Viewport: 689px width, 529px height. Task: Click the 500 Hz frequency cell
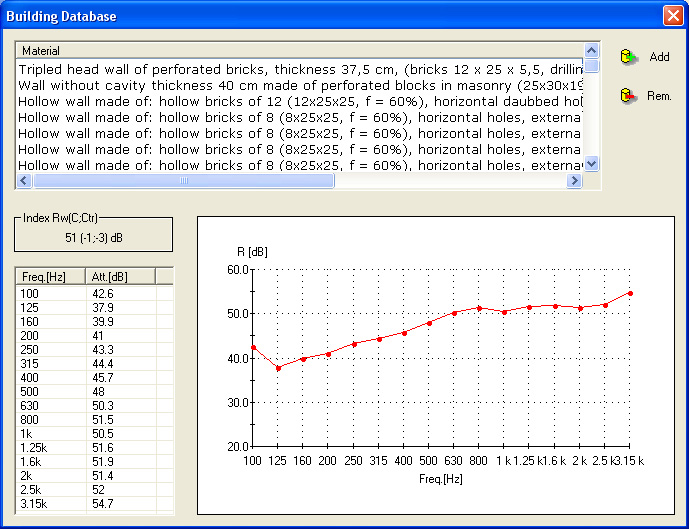coord(51,392)
